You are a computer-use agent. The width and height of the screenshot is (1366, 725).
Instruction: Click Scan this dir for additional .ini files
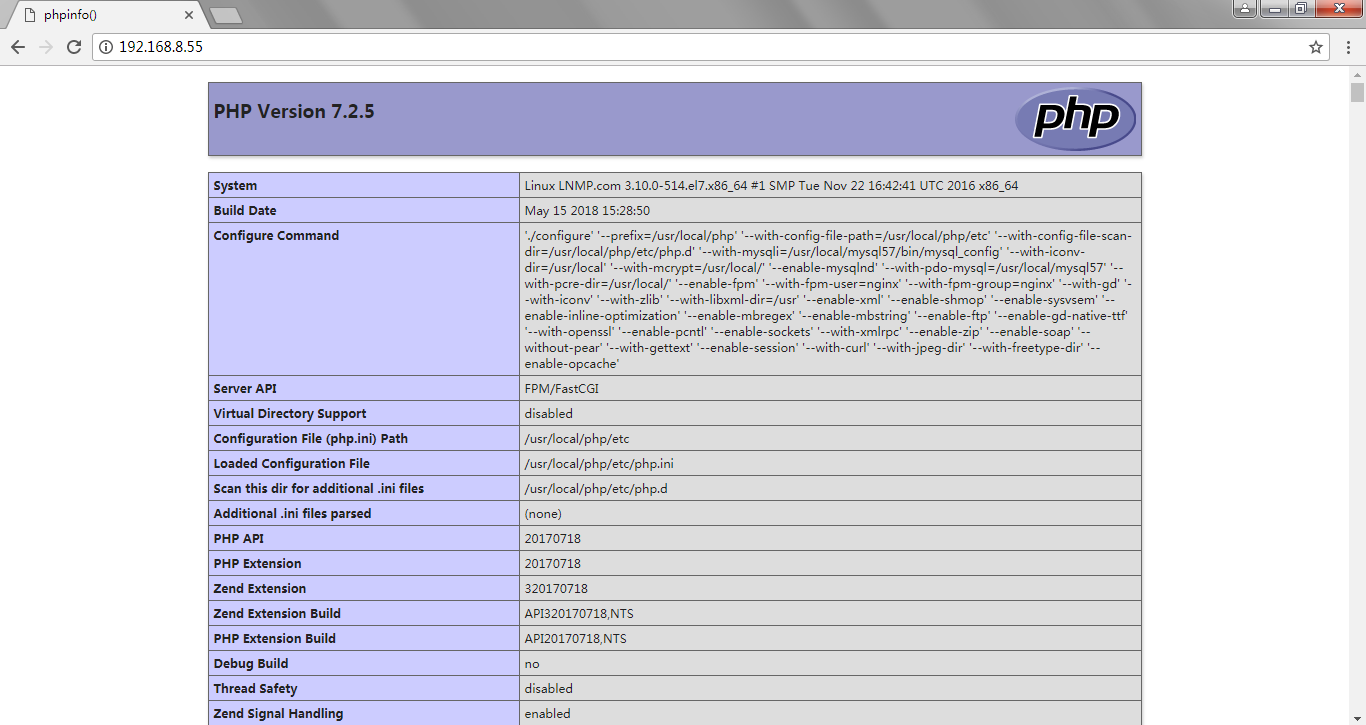(319, 489)
